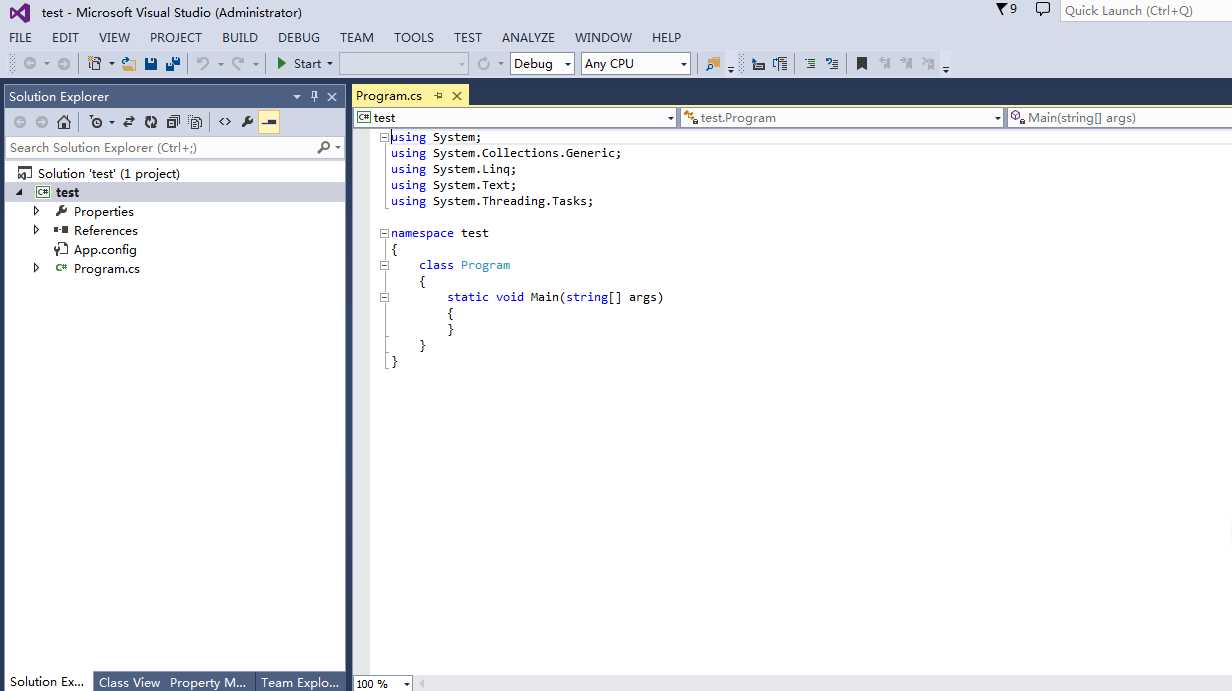Collapse the test project node
This screenshot has width=1232, height=691.
click(x=19, y=192)
